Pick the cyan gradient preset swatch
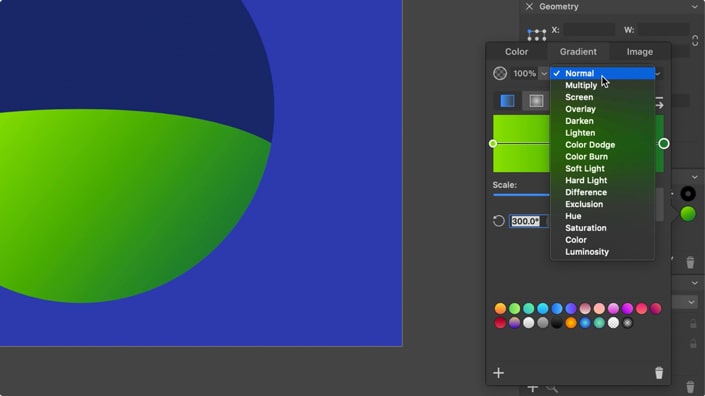Screen dimensions: 705x396 pyautogui.click(x=543, y=308)
